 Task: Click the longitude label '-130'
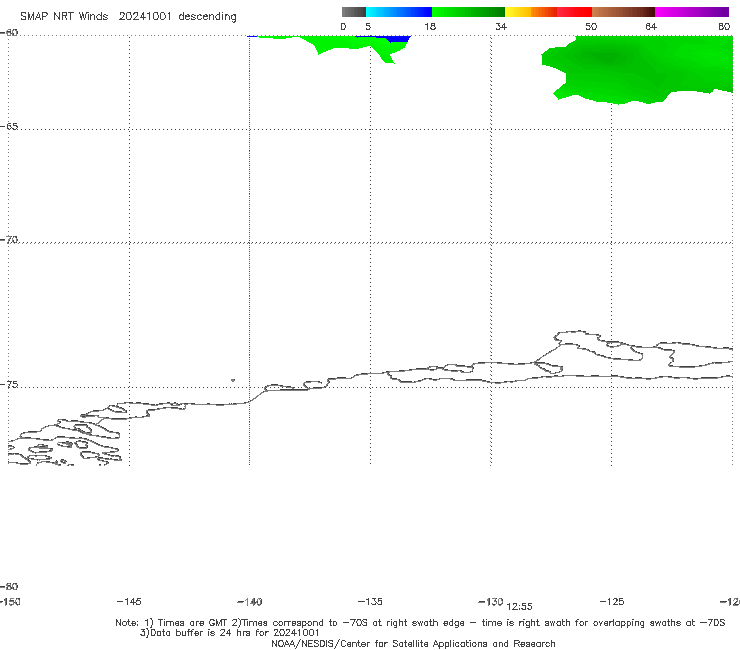coord(491,601)
